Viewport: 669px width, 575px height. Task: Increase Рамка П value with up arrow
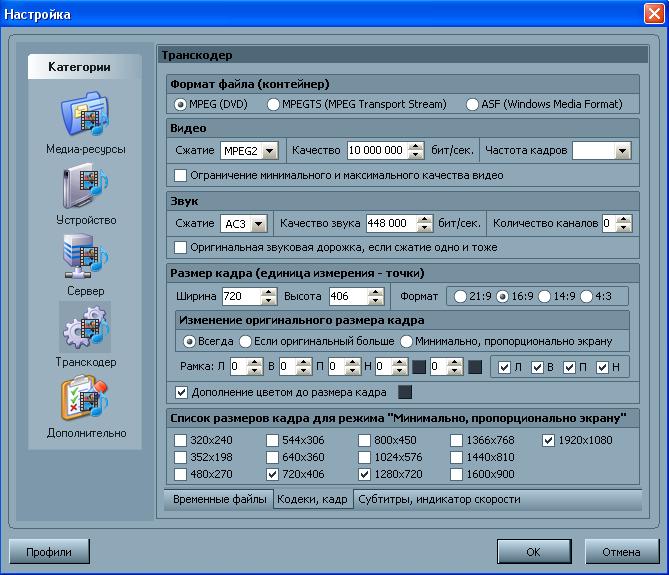352,363
